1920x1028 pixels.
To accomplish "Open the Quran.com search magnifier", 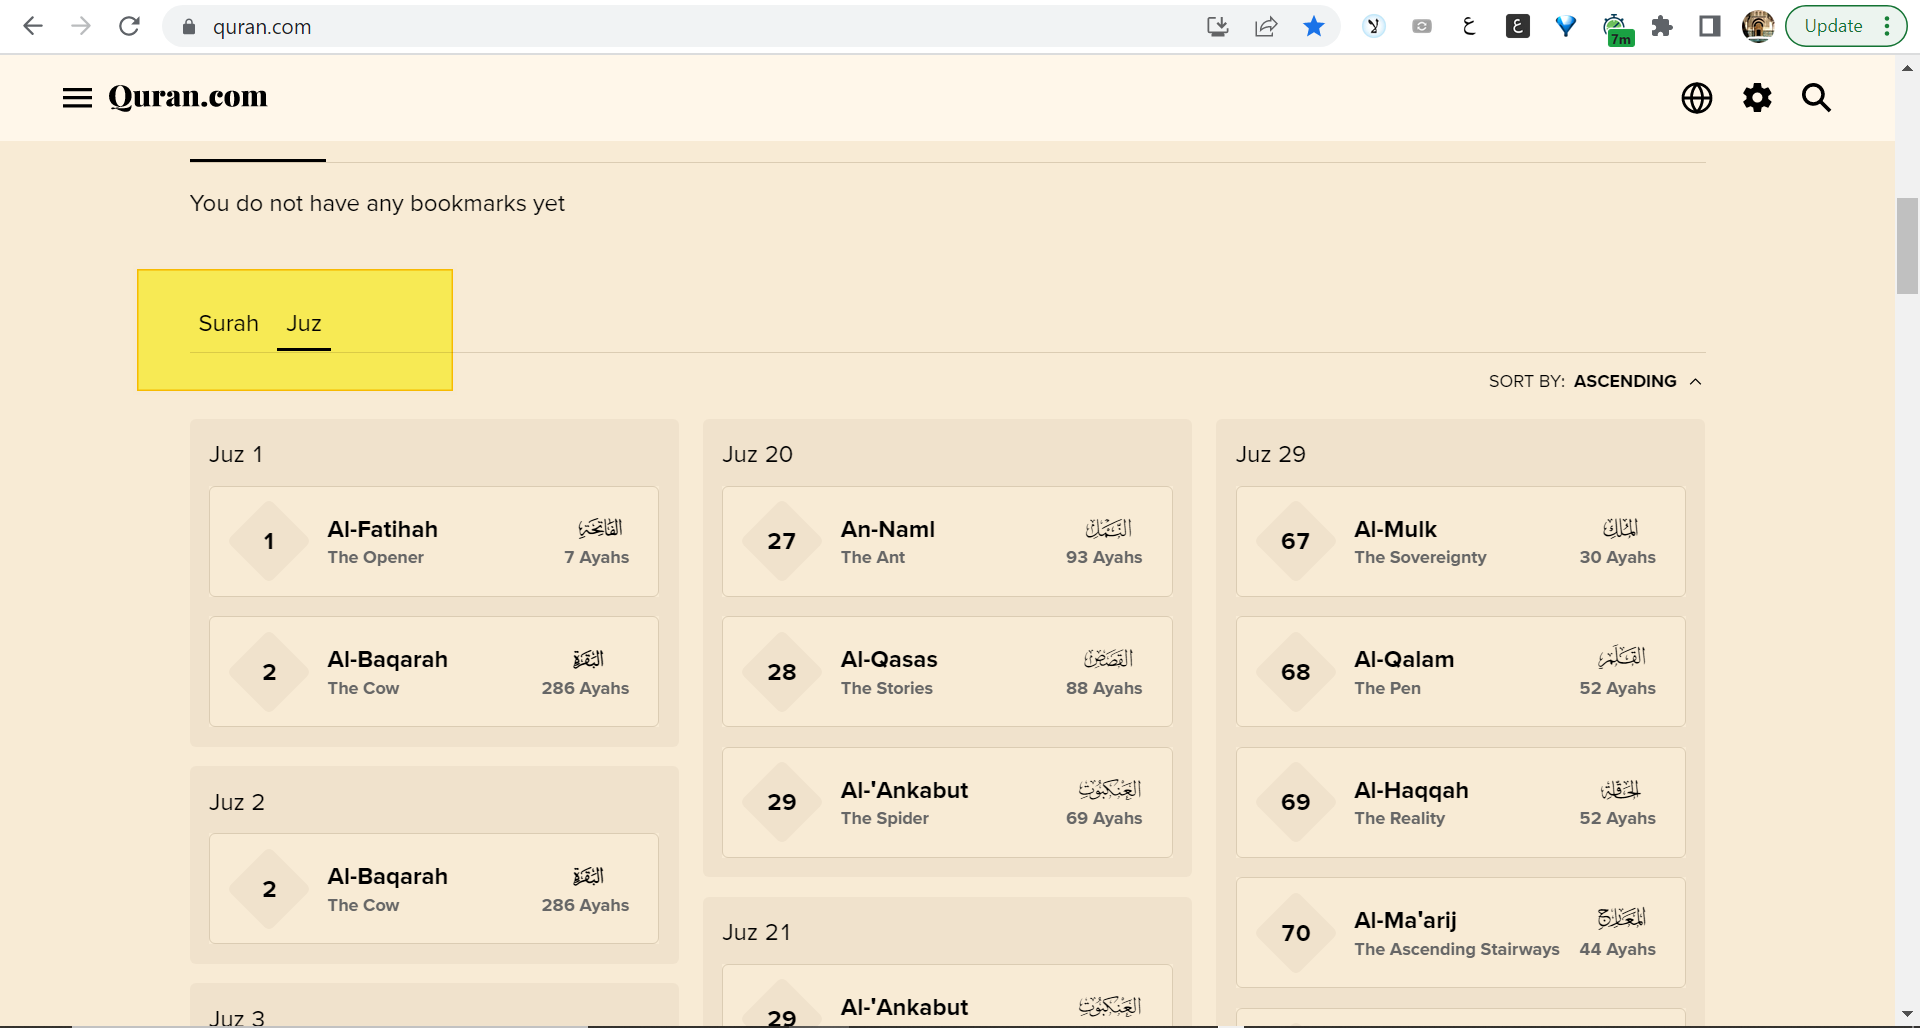I will click(x=1816, y=97).
